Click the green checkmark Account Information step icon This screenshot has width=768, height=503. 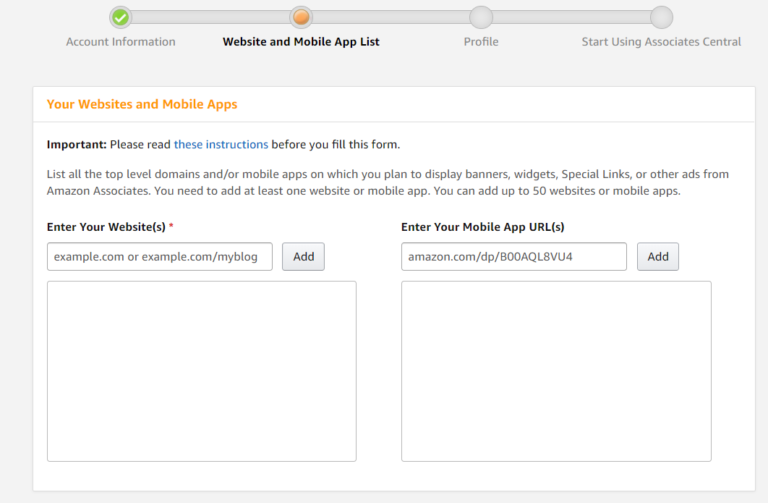click(120, 17)
